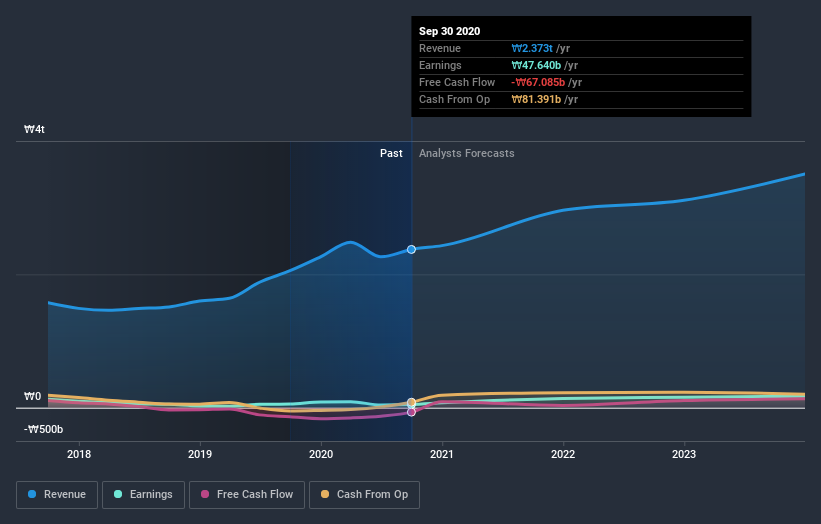This screenshot has width=821, height=524.
Task: Click the Cash From Op data point marker
Action: click(412, 402)
